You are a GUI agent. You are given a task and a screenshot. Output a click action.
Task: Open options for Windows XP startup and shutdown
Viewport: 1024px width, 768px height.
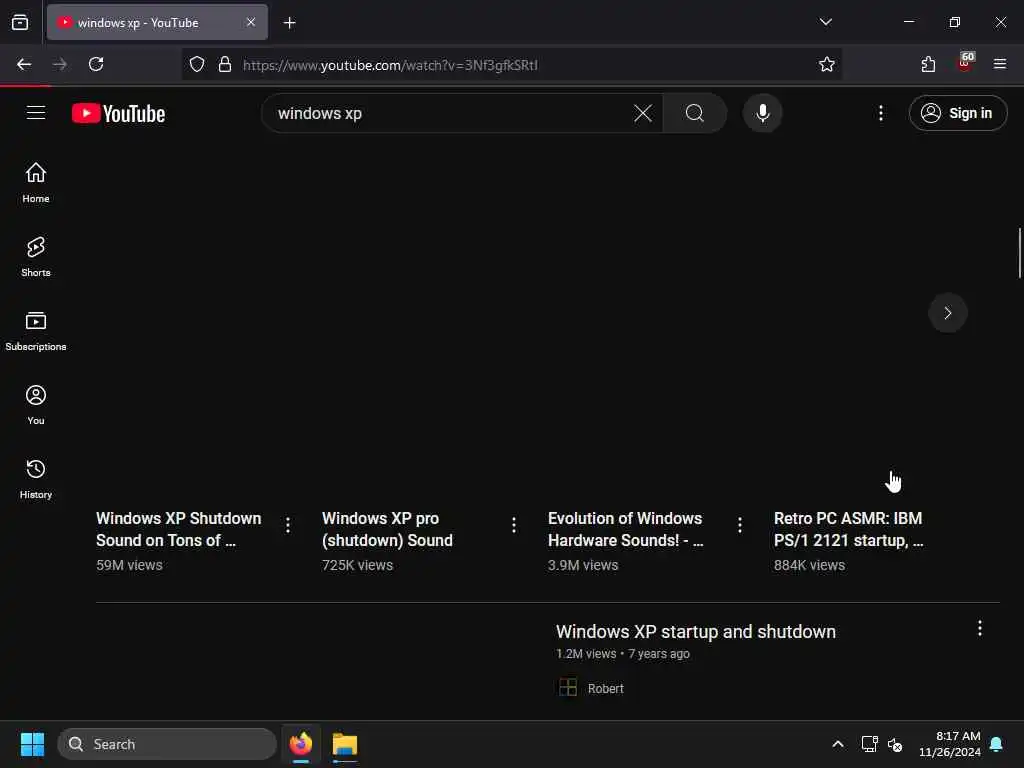(x=980, y=628)
